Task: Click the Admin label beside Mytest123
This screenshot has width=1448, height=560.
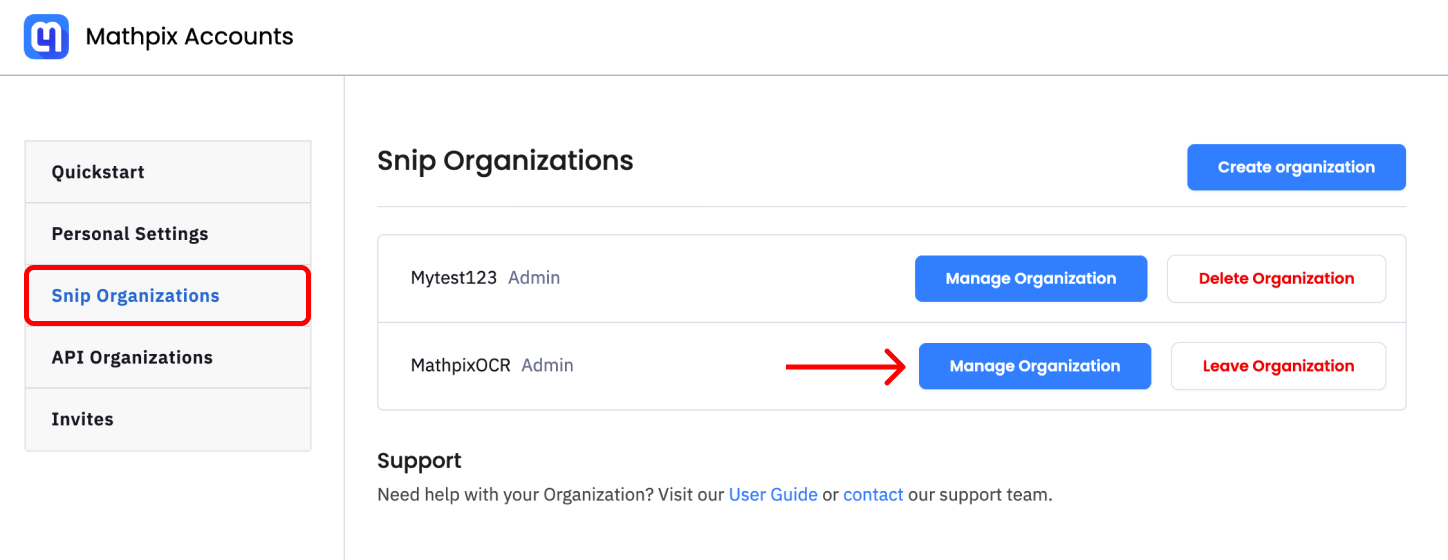Action: 534,278
